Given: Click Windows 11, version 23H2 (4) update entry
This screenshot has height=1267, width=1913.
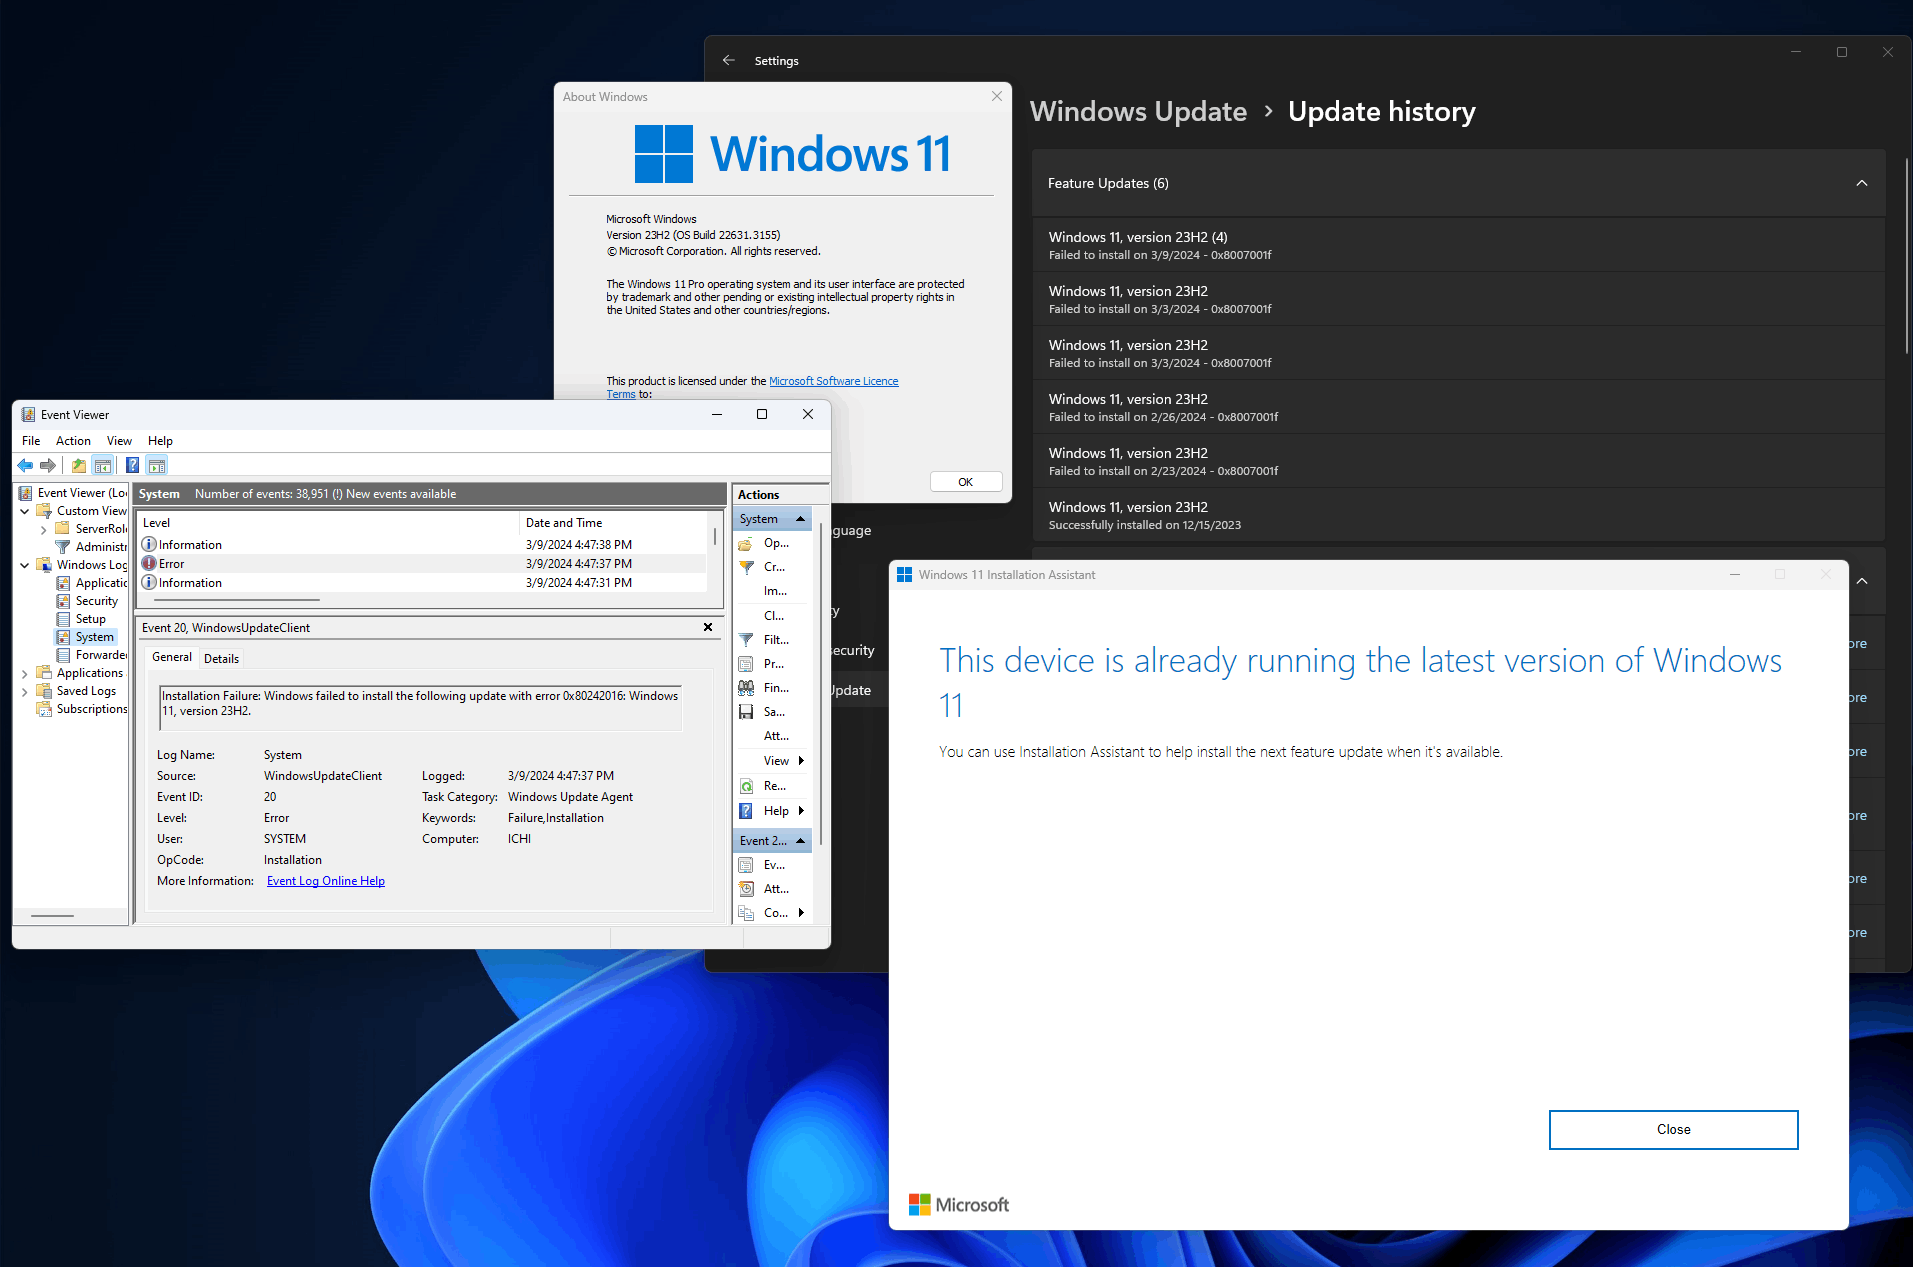Looking at the screenshot, I should [1458, 245].
